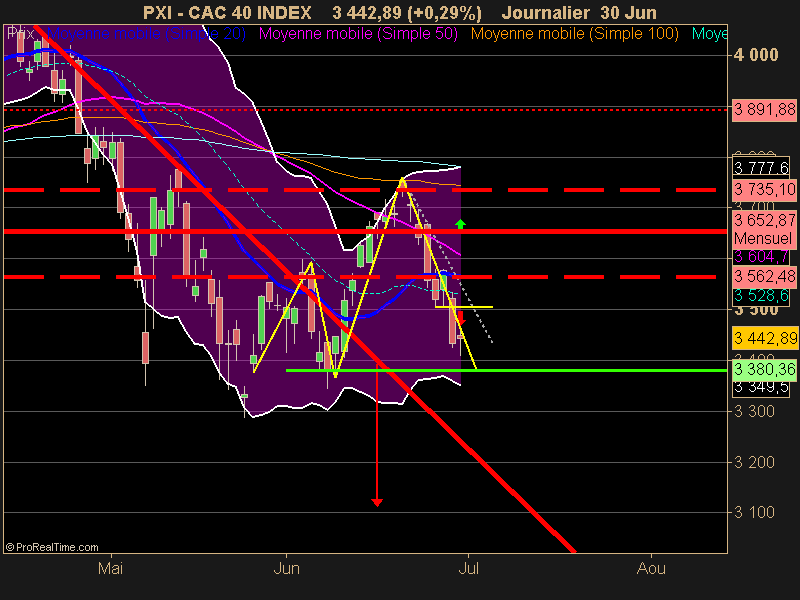Click the red level label 3 562,48
800x600 pixels.
point(764,277)
